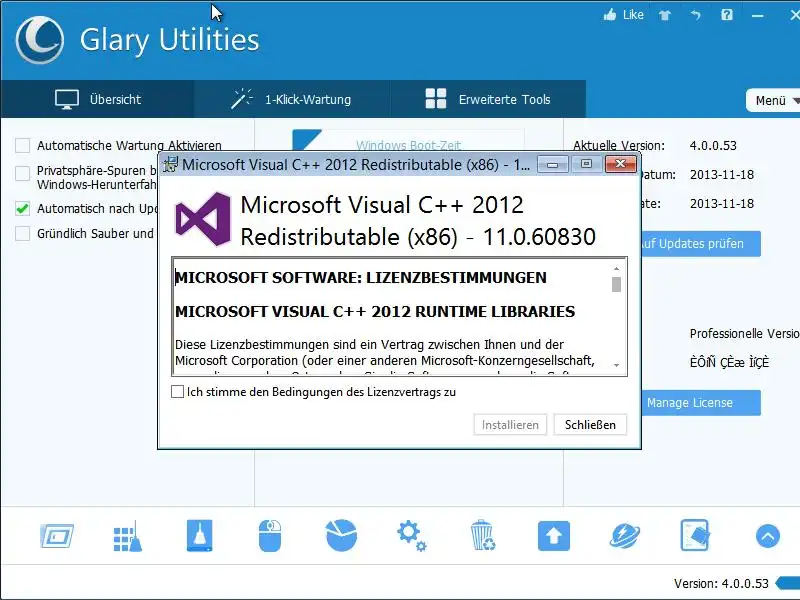Click the license scrollbar thumb
800x600 pixels.
(x=616, y=284)
